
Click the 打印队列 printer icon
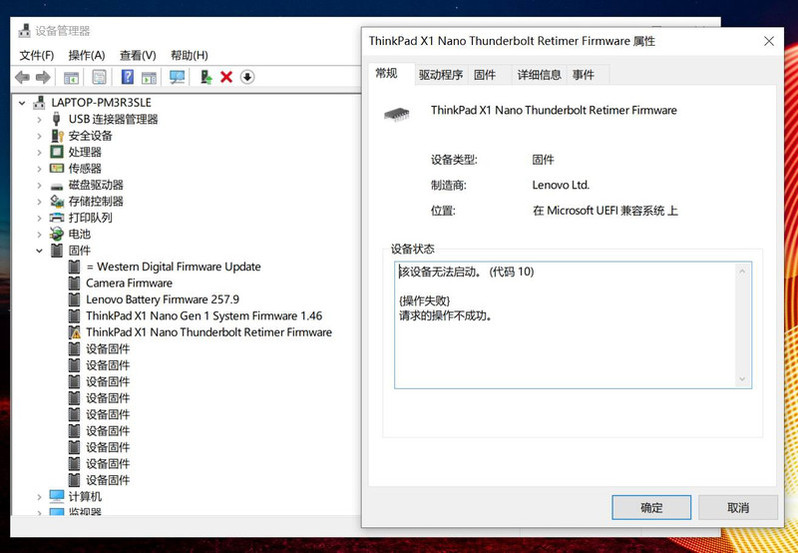[57, 218]
